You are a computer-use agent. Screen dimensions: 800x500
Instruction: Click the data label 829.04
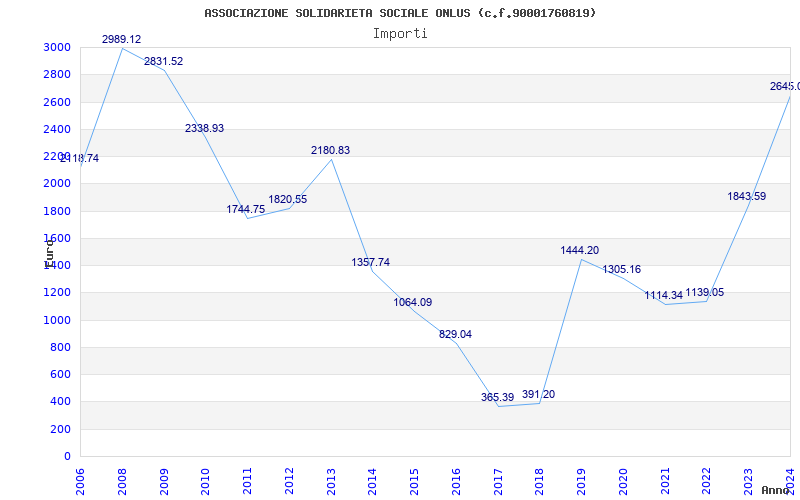click(456, 335)
